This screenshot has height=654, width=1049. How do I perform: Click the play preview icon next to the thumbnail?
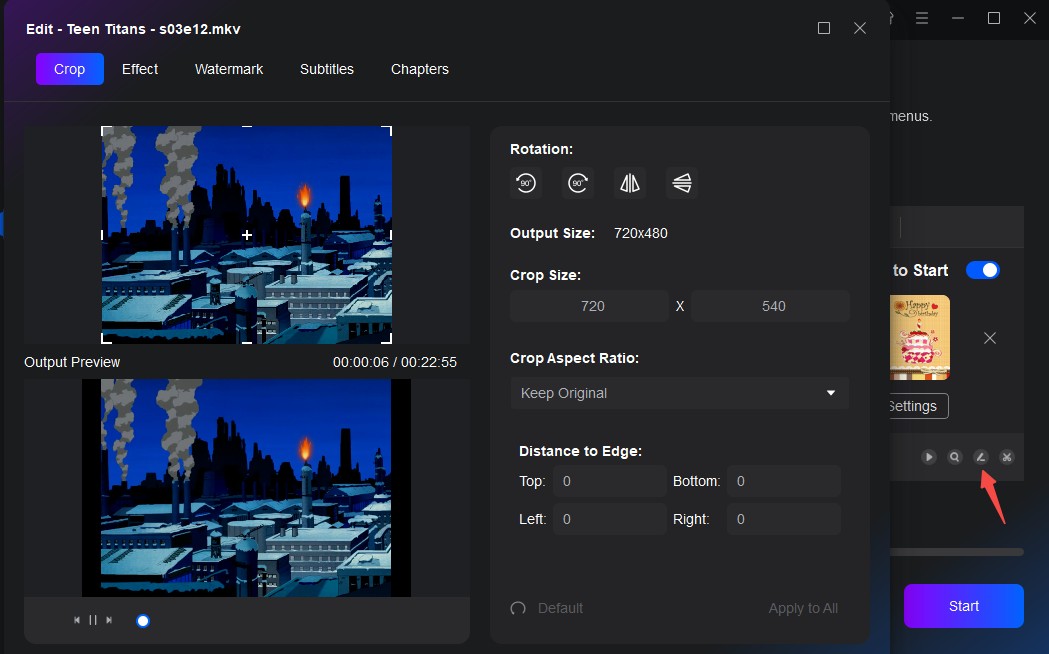(928, 456)
